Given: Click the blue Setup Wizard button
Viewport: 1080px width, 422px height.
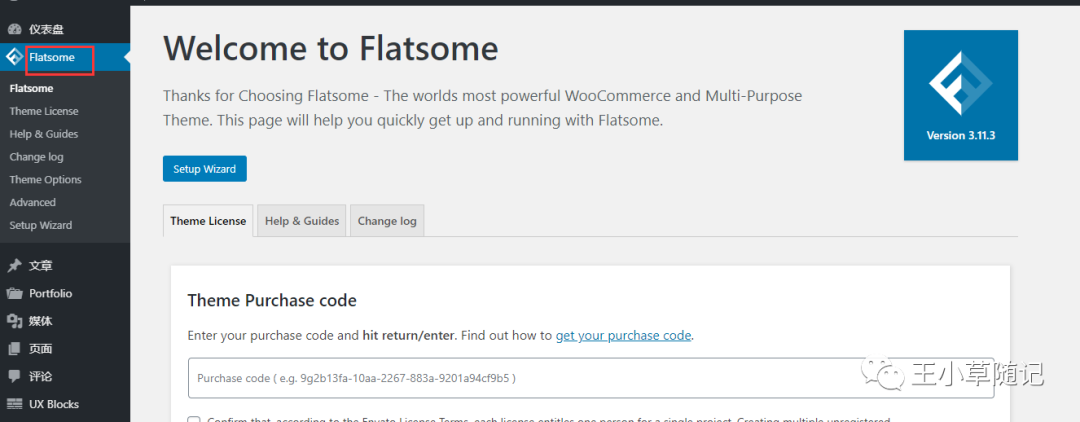Looking at the screenshot, I should pyautogui.click(x=205, y=169).
